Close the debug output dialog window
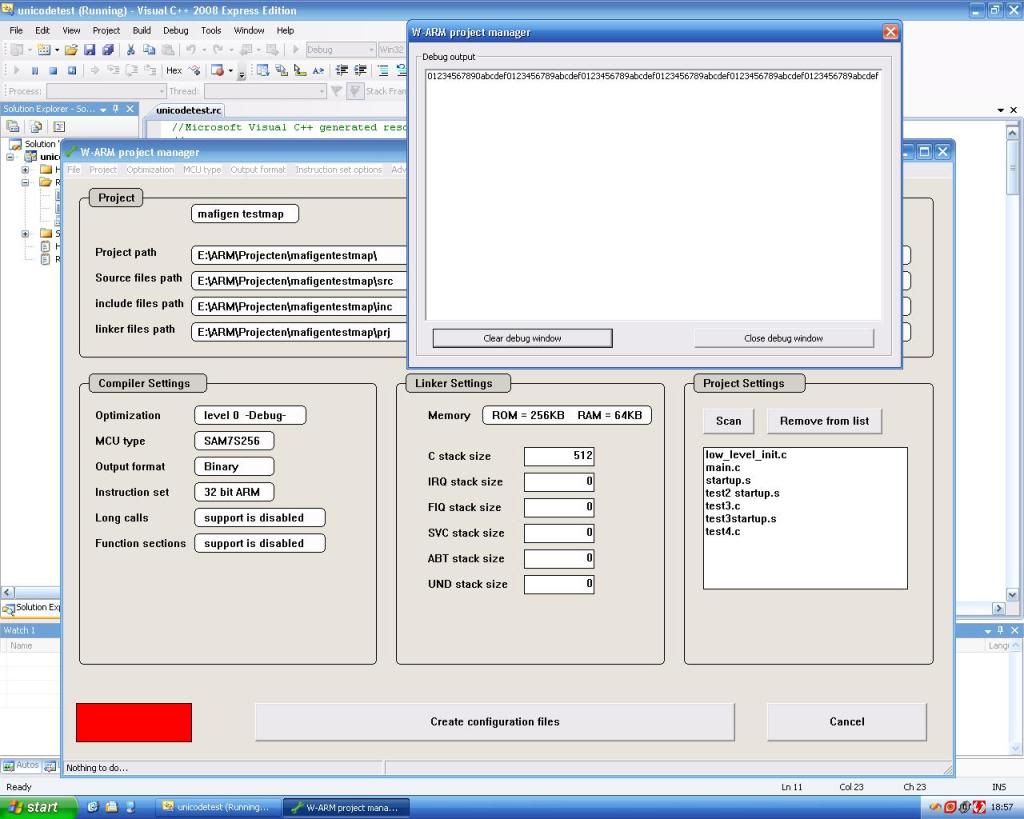The image size is (1024, 819). pos(890,32)
